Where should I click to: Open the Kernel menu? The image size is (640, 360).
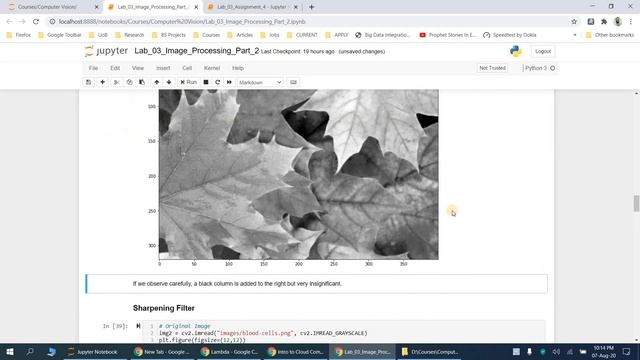[x=212, y=68]
